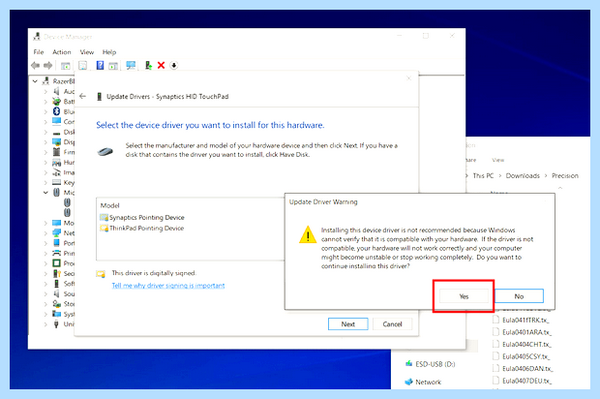Image resolution: width=600 pixels, height=399 pixels.
Task: Expand the Keyboards category chevron
Action: click(x=46, y=182)
